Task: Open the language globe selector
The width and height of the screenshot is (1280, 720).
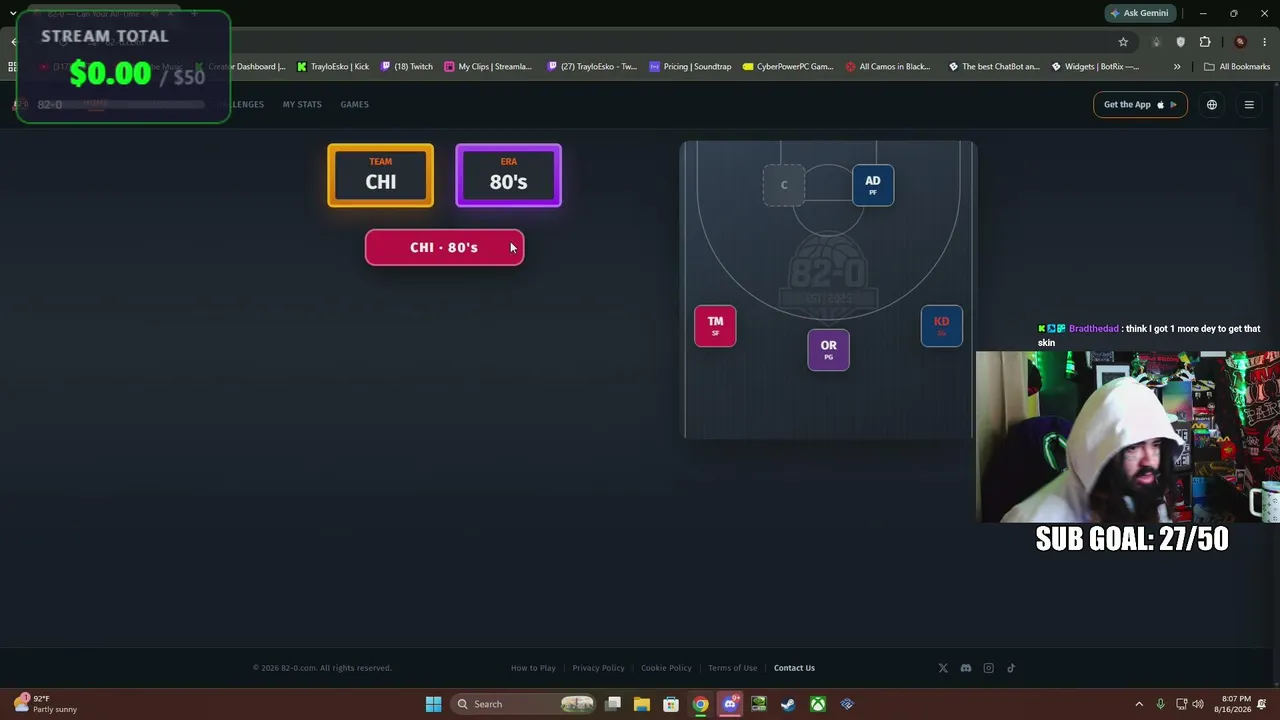Action: (1212, 105)
